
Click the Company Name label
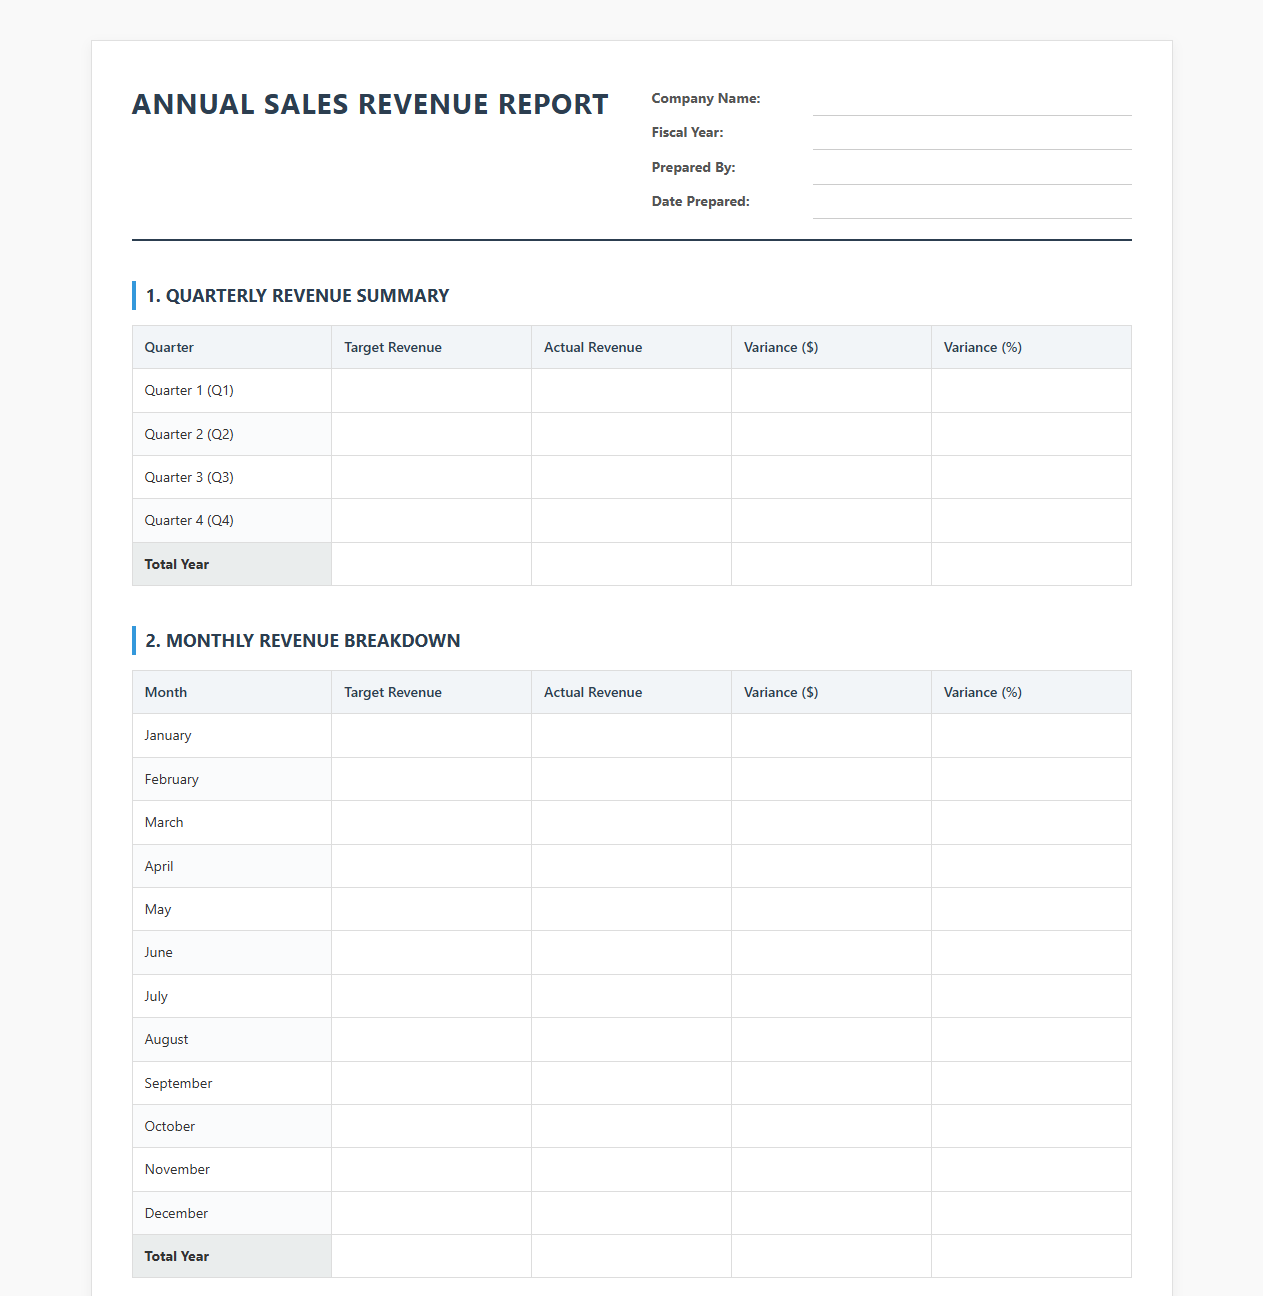point(706,98)
